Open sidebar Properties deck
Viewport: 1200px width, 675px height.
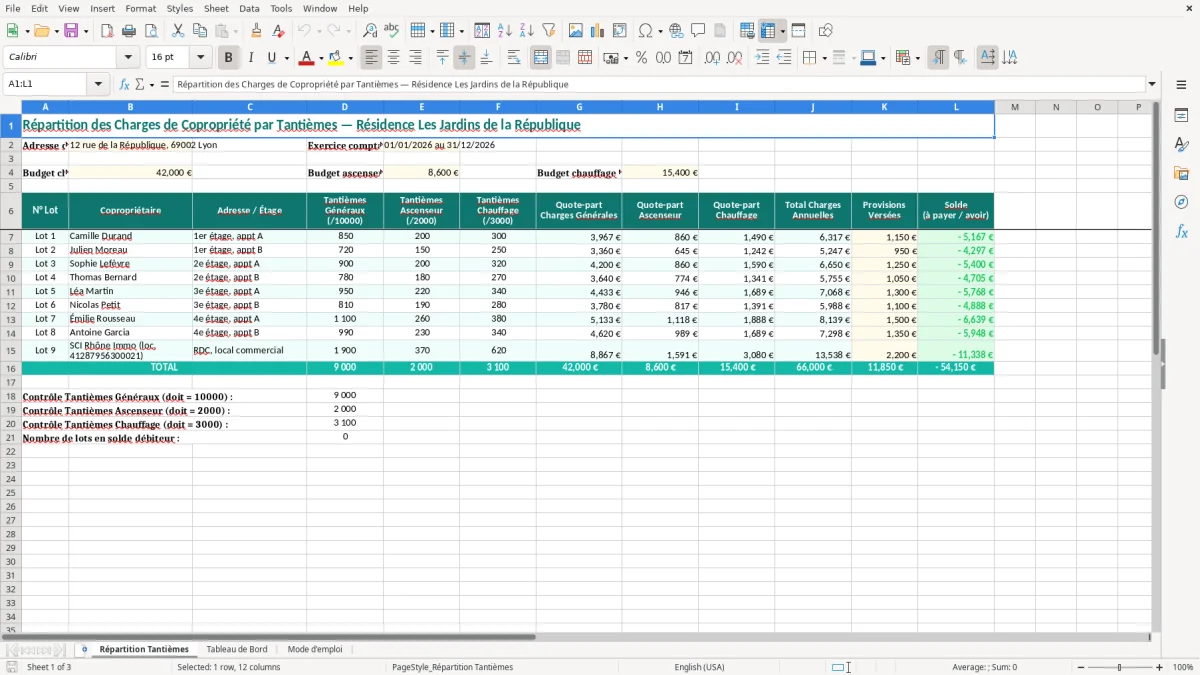point(1181,115)
